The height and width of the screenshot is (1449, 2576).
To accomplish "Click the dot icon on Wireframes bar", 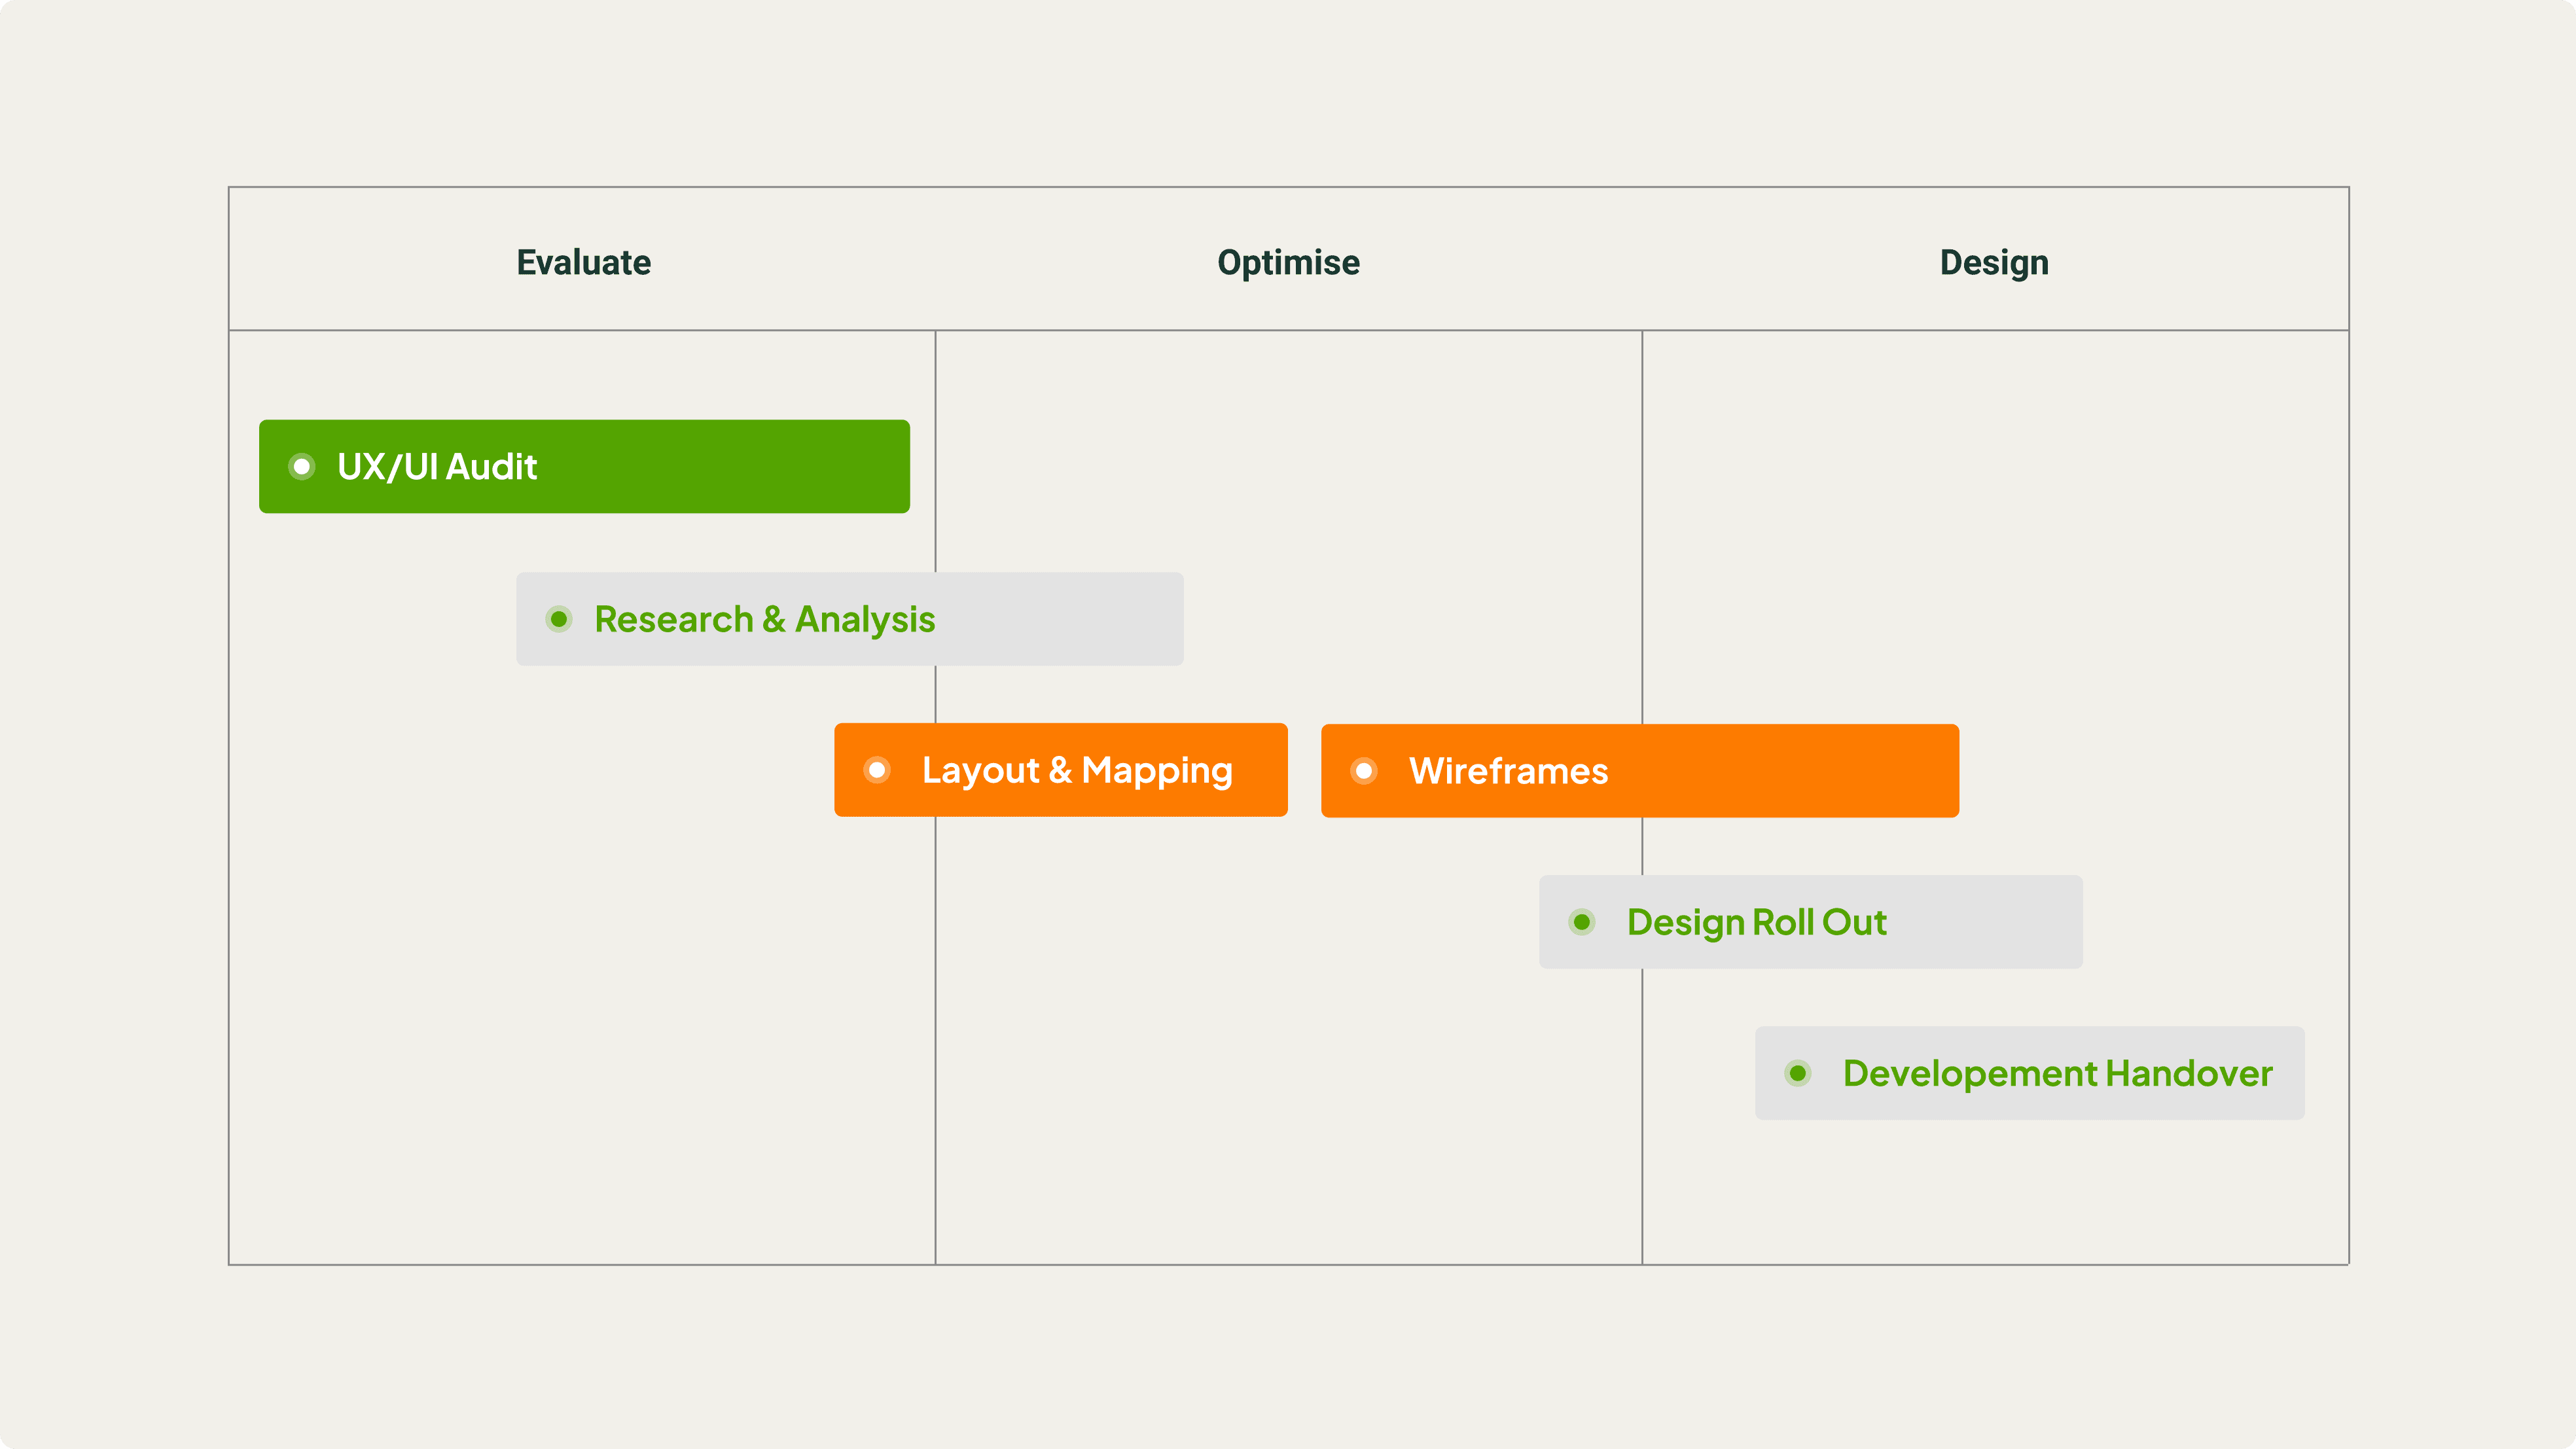I will point(1364,771).
